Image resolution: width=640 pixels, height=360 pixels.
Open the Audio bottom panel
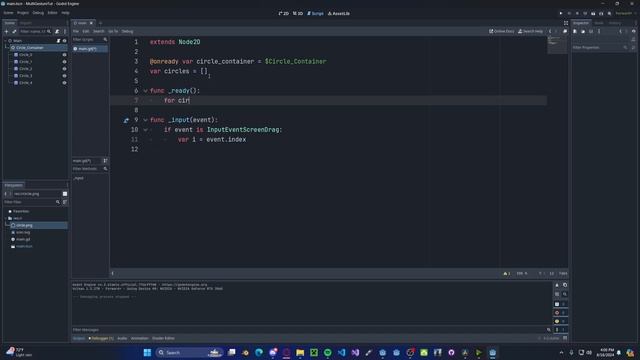[122, 338]
